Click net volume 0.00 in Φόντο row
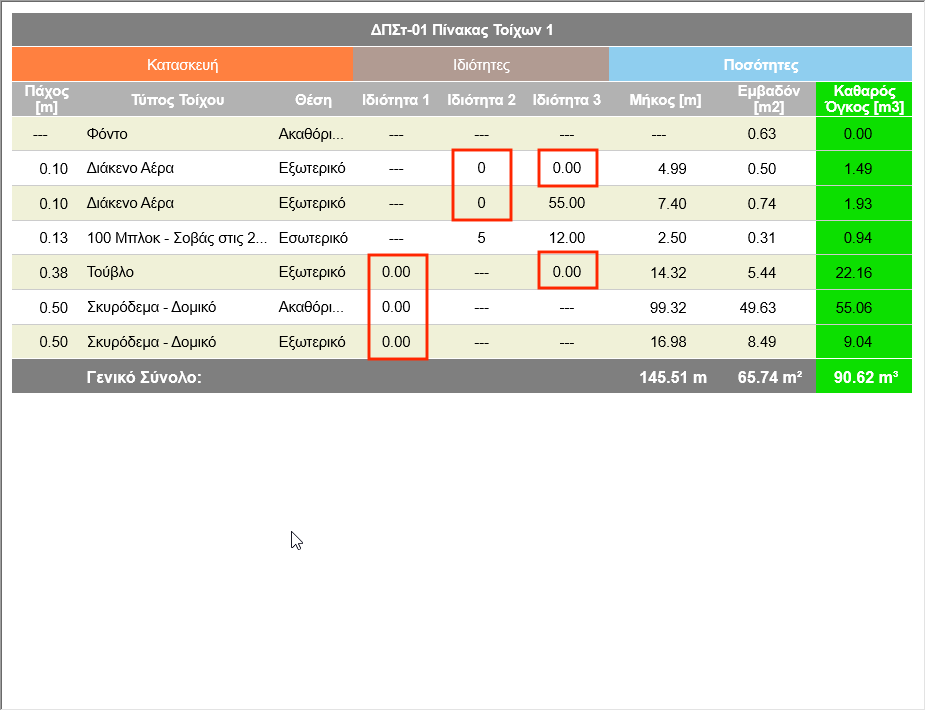Screen dimensions: 926x711 pyautogui.click(x=857, y=134)
